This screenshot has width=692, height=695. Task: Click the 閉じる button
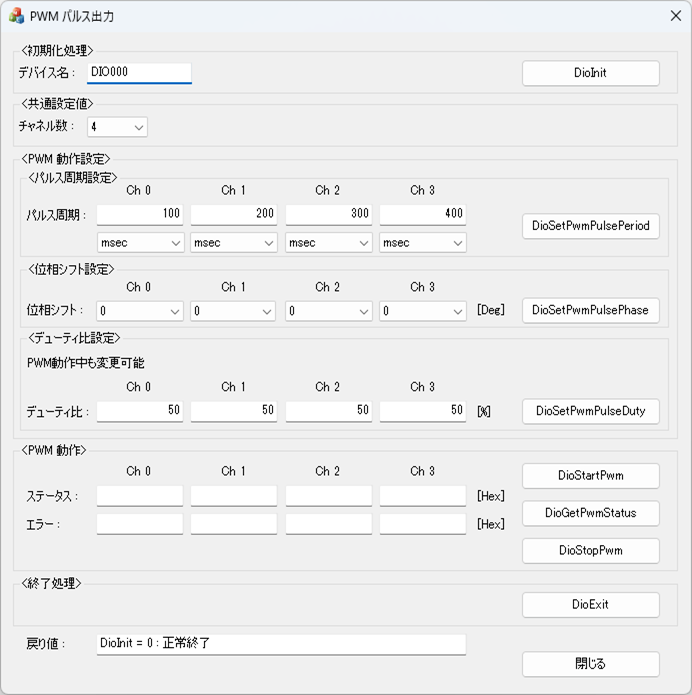tap(590, 664)
